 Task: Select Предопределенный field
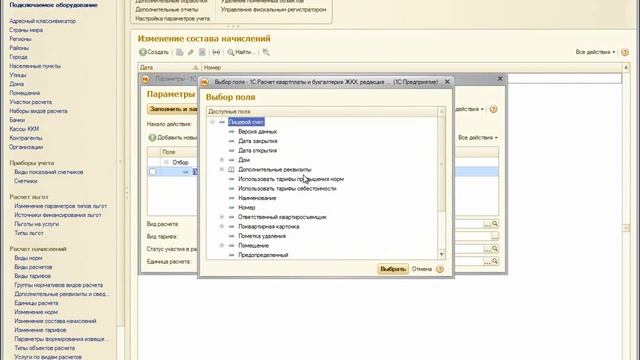[263, 255]
